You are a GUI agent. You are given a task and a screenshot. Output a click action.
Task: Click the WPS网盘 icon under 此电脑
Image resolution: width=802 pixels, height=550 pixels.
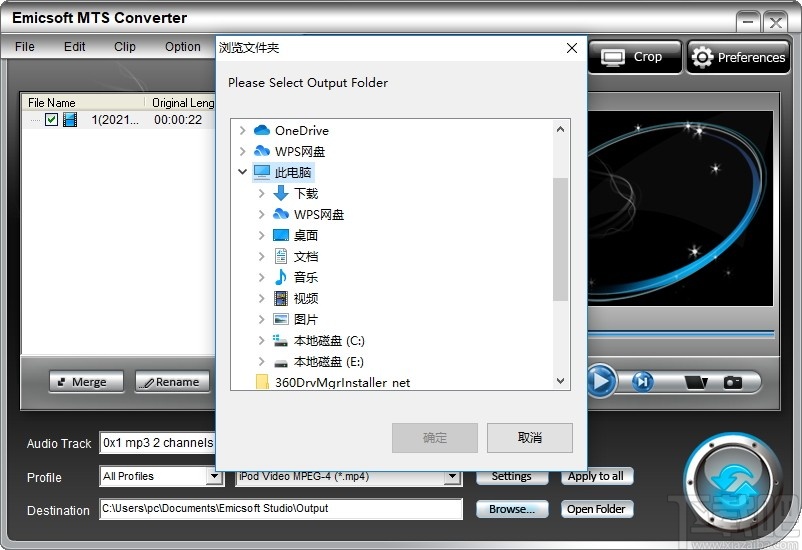click(x=281, y=214)
